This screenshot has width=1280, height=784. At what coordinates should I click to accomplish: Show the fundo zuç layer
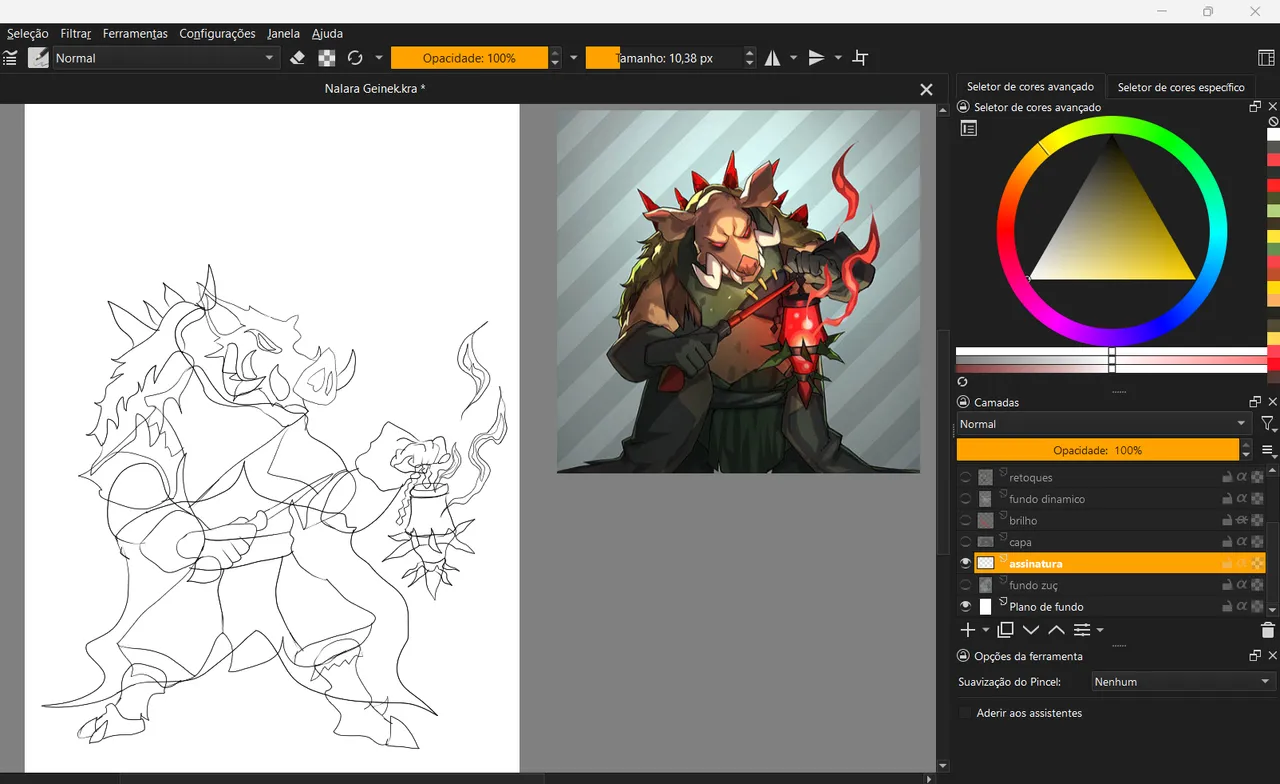pyautogui.click(x=965, y=585)
